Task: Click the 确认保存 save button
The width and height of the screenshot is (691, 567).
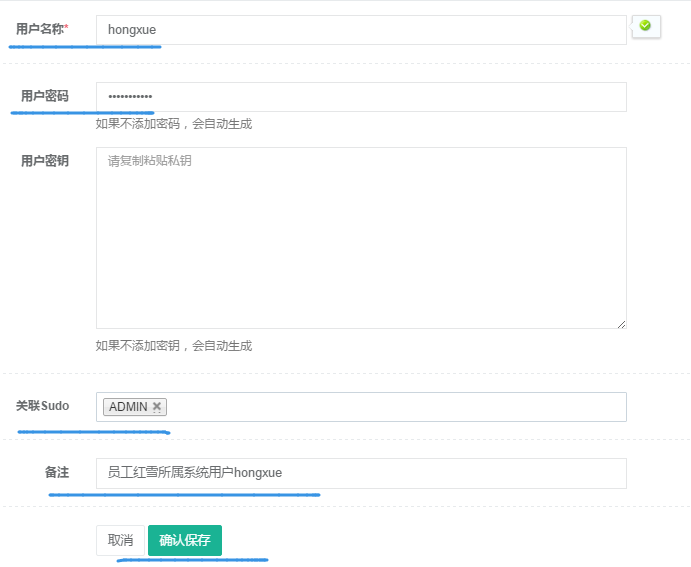Action: [x=185, y=540]
